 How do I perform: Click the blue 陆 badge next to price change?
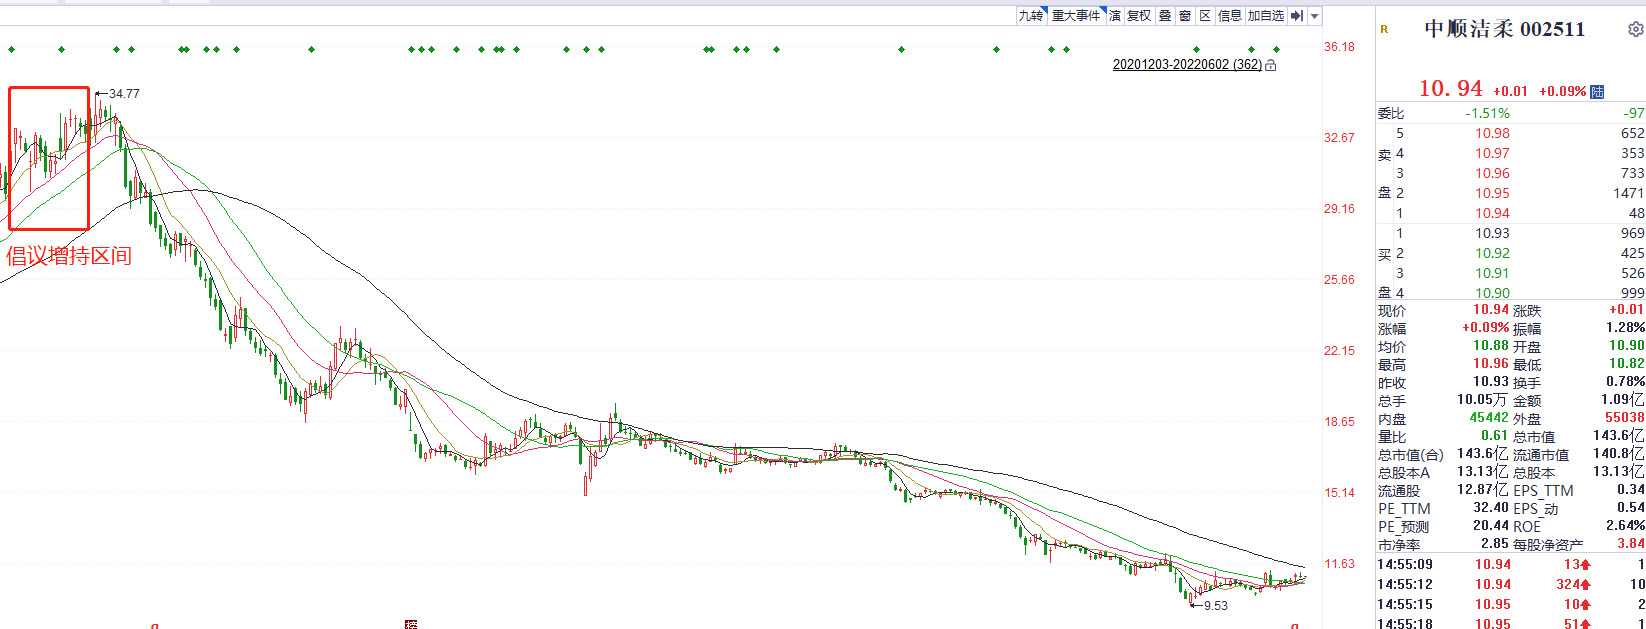tap(1597, 91)
